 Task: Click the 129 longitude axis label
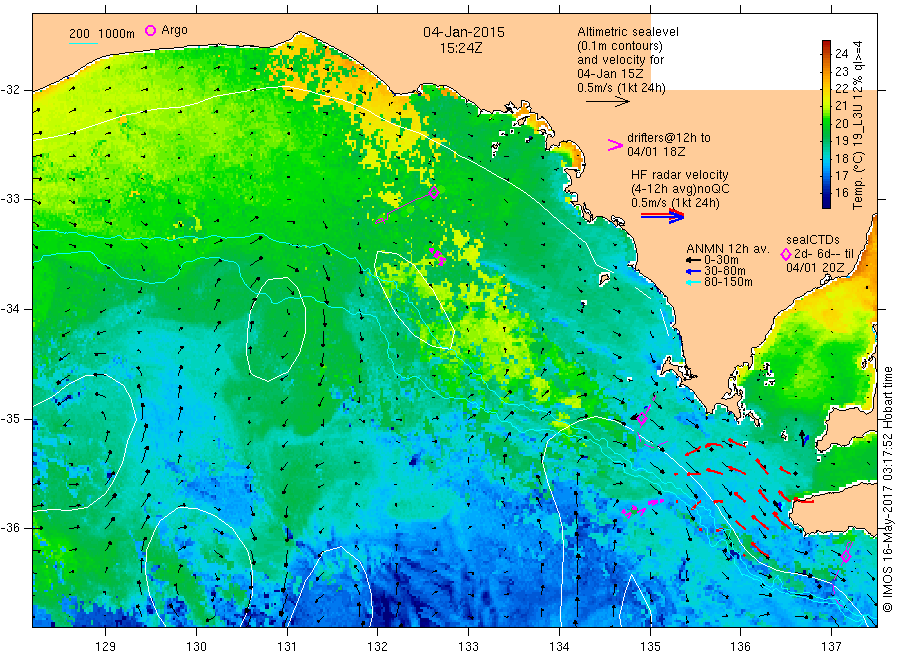coord(106,647)
